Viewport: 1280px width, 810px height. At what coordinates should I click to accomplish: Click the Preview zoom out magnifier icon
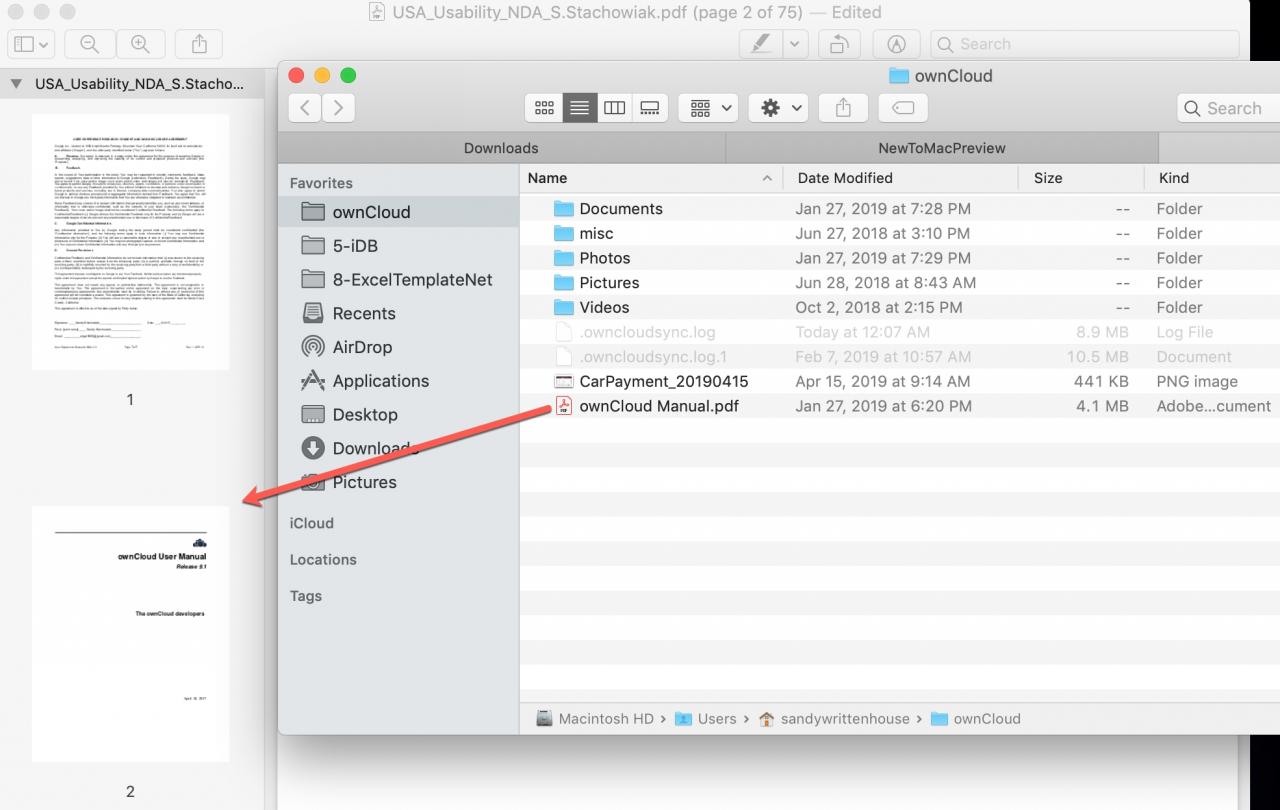tap(89, 44)
